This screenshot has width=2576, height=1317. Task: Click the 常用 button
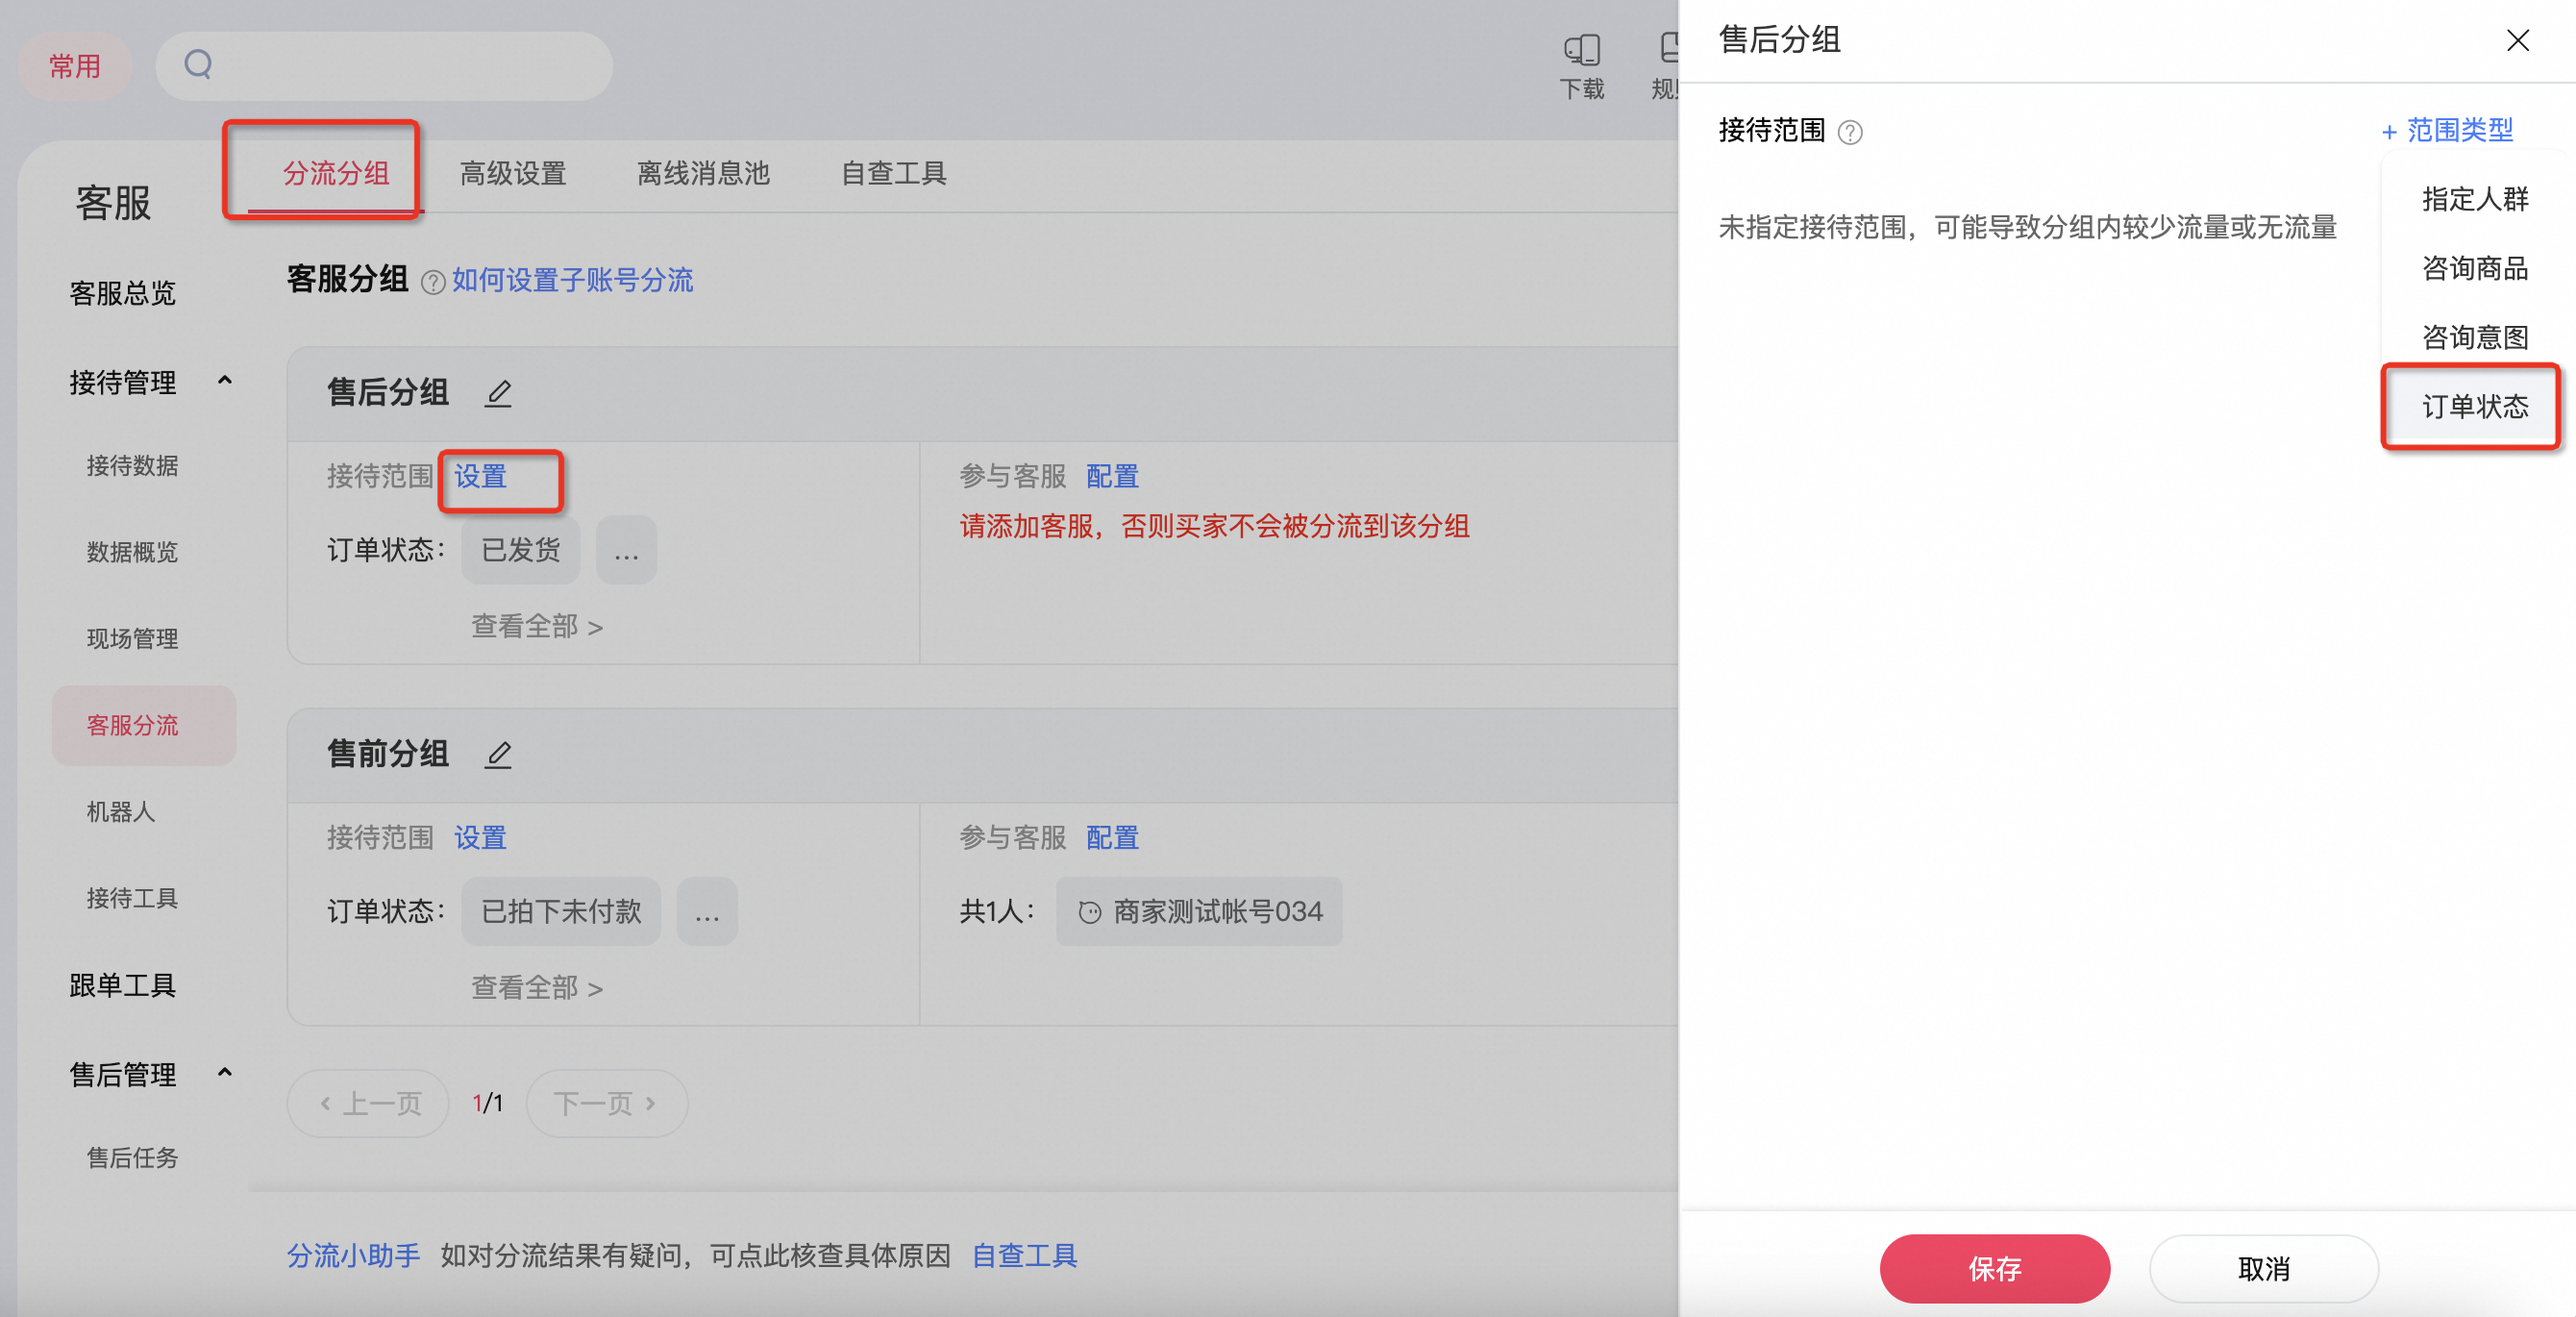[75, 66]
